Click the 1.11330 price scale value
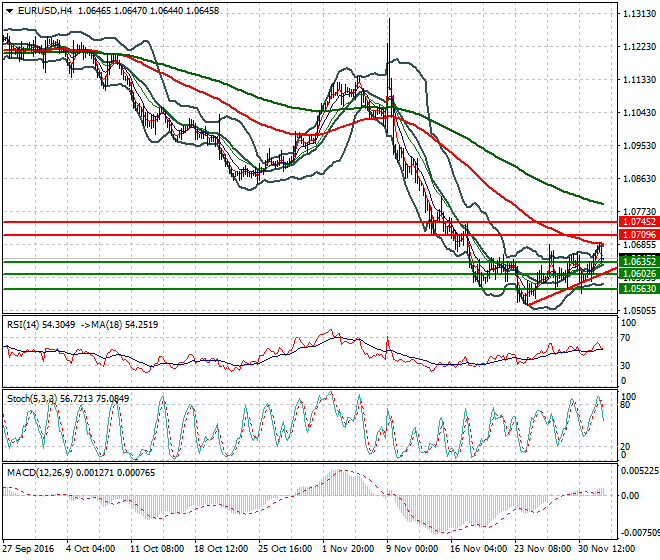Image resolution: width=660 pixels, height=560 pixels. click(x=639, y=80)
